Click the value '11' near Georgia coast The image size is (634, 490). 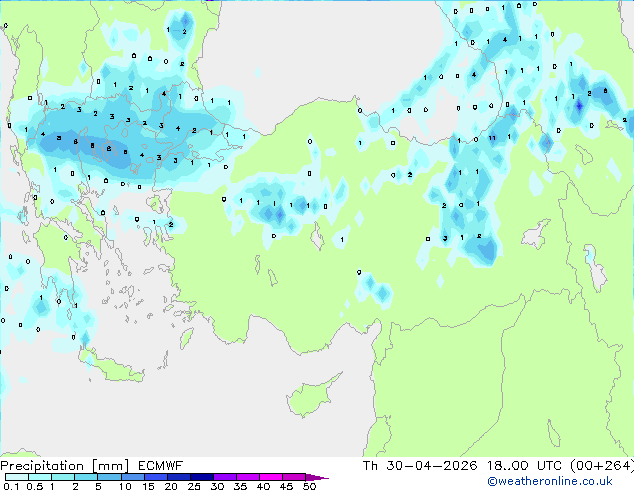pos(492,138)
